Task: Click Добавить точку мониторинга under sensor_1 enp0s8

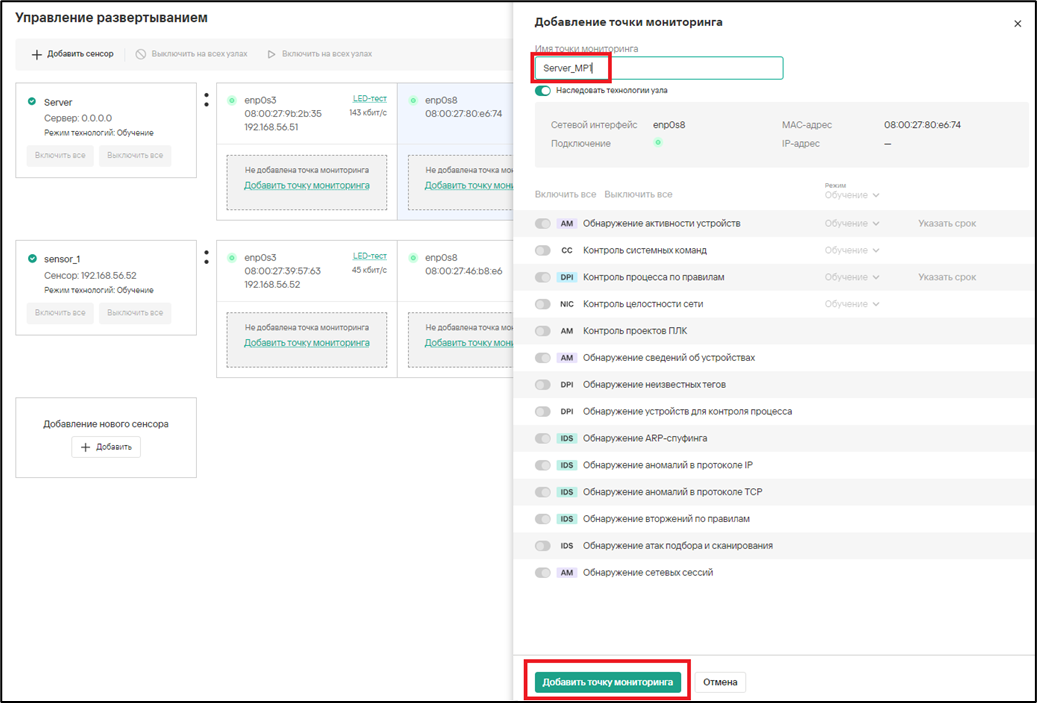Action: click(x=469, y=343)
